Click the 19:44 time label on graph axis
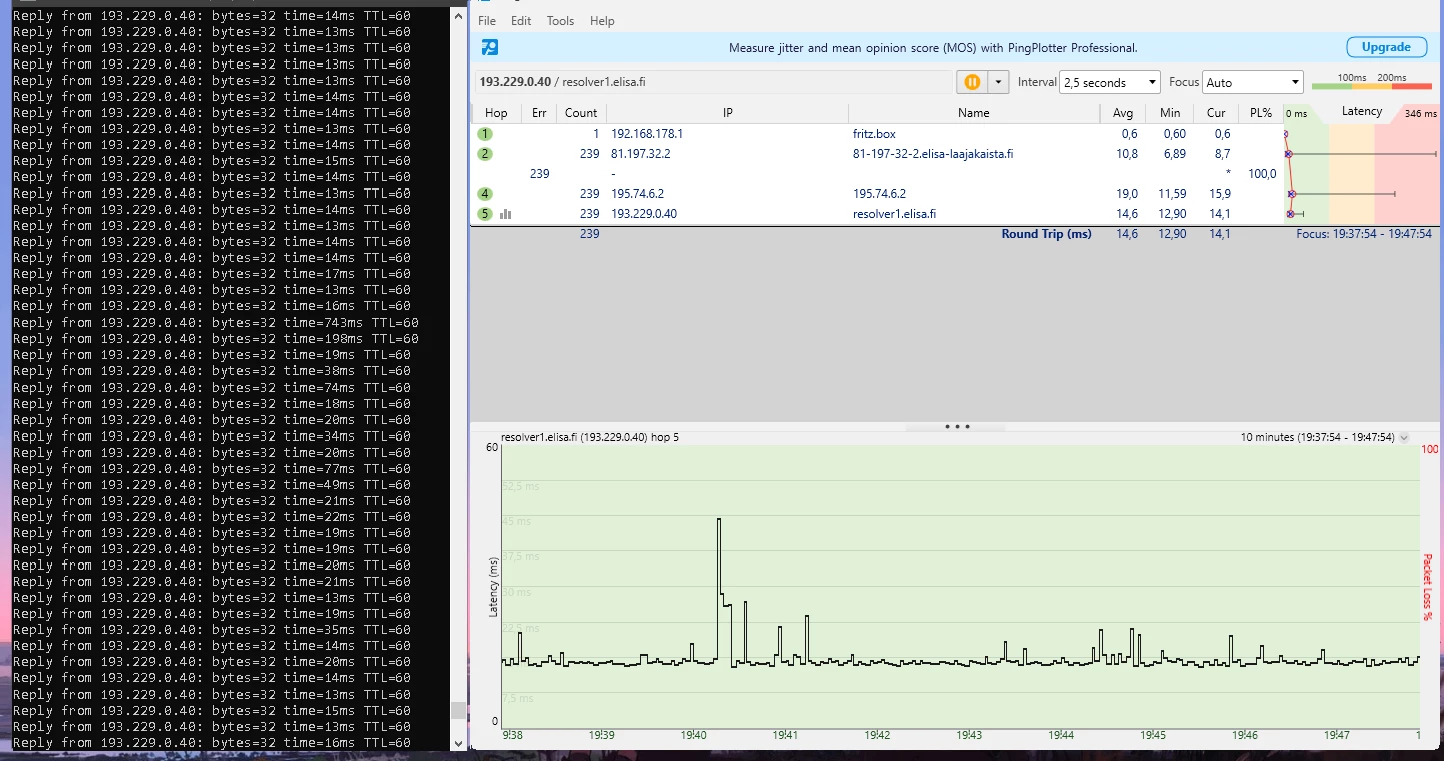The image size is (1444, 761). [1061, 735]
